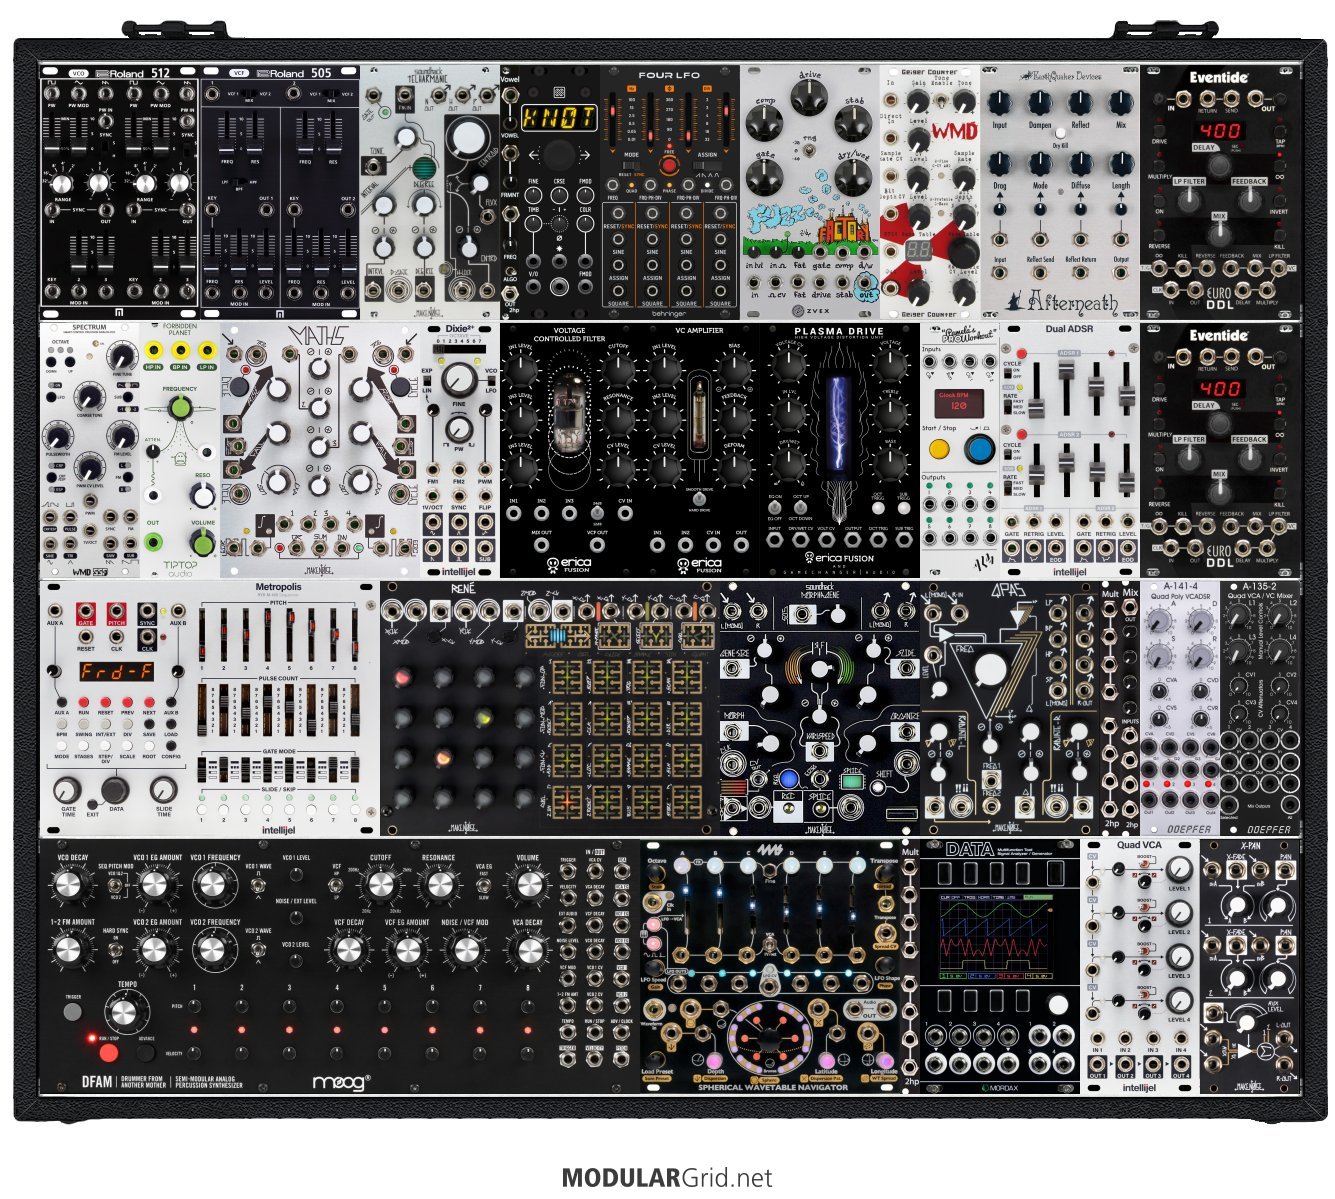Click the Mix knob on Afterneath
The width and height of the screenshot is (1335, 1199).
pyautogui.click(x=1121, y=104)
